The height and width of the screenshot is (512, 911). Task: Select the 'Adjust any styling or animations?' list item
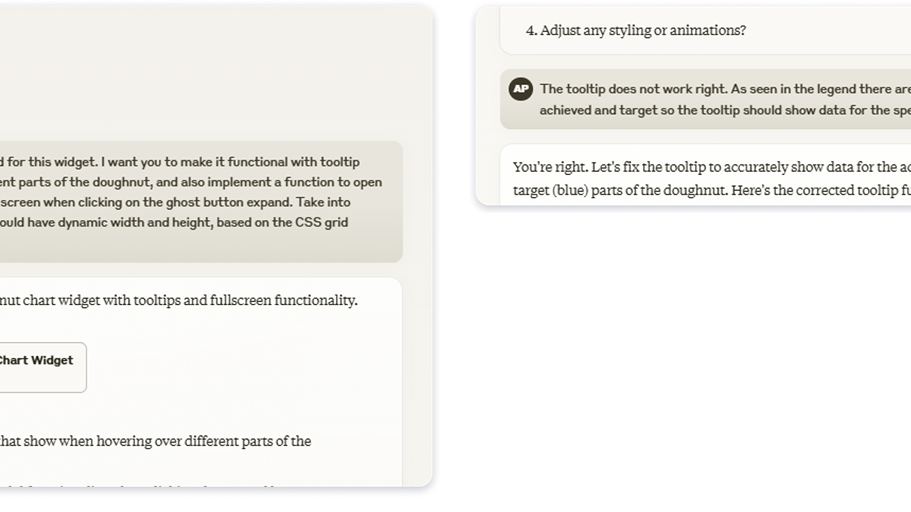pyautogui.click(x=636, y=30)
